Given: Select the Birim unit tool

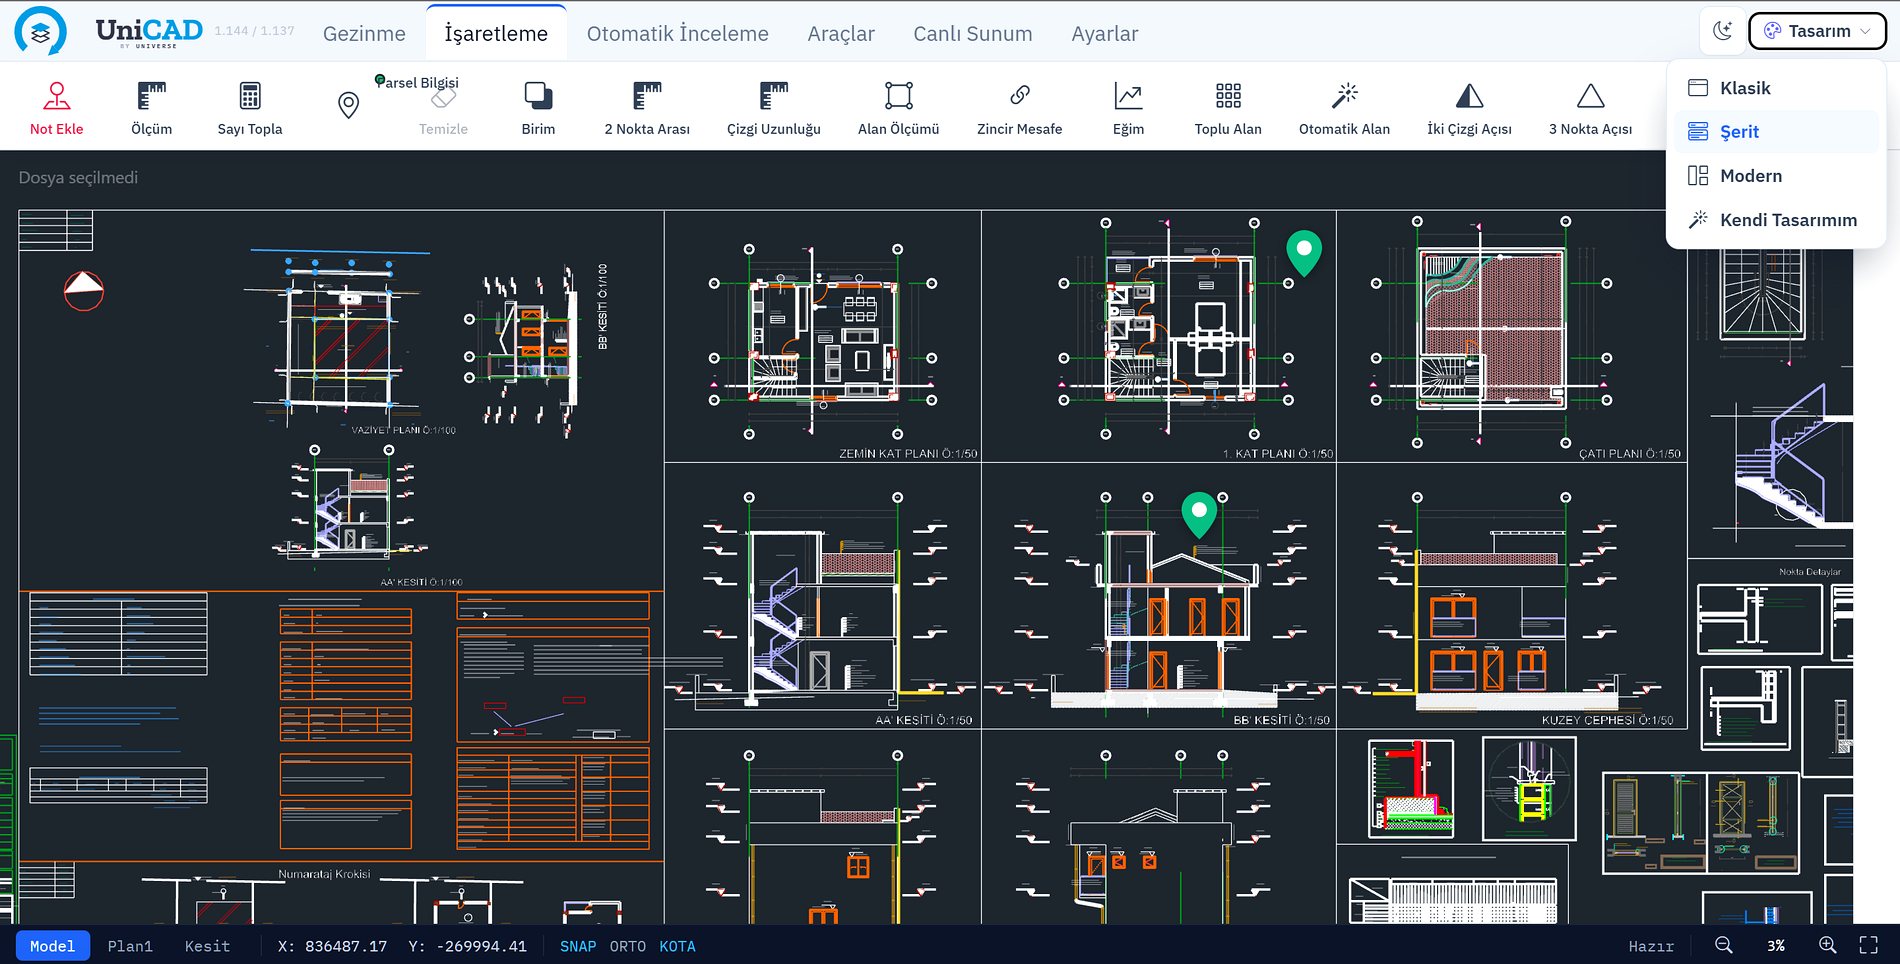Looking at the screenshot, I should pyautogui.click(x=538, y=108).
